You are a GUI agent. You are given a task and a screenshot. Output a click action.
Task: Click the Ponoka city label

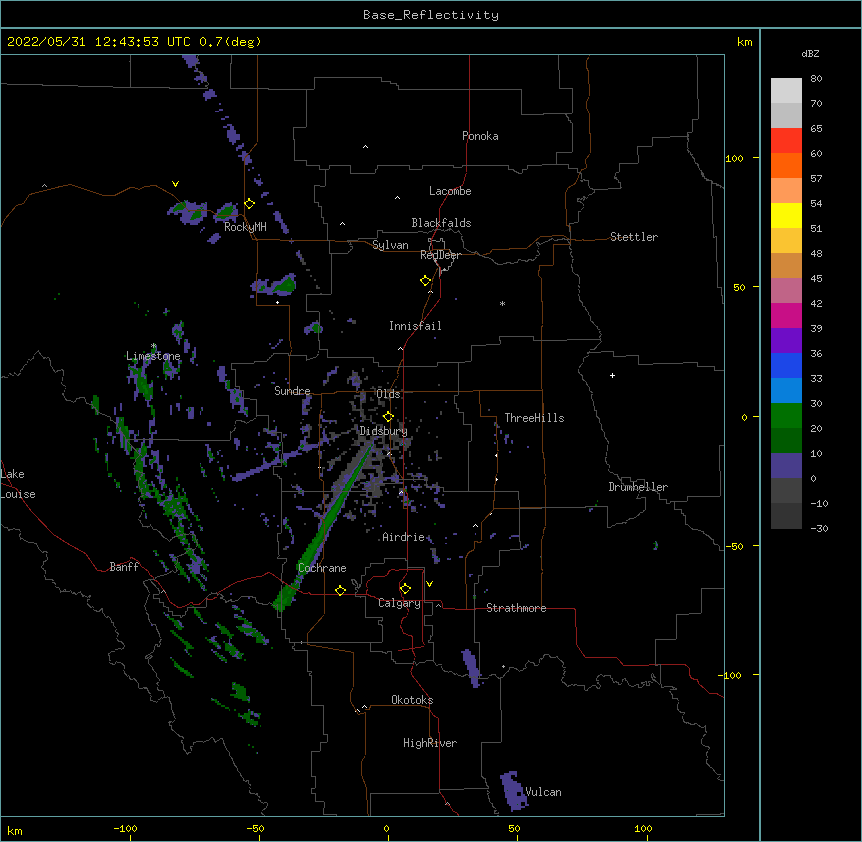pos(480,136)
